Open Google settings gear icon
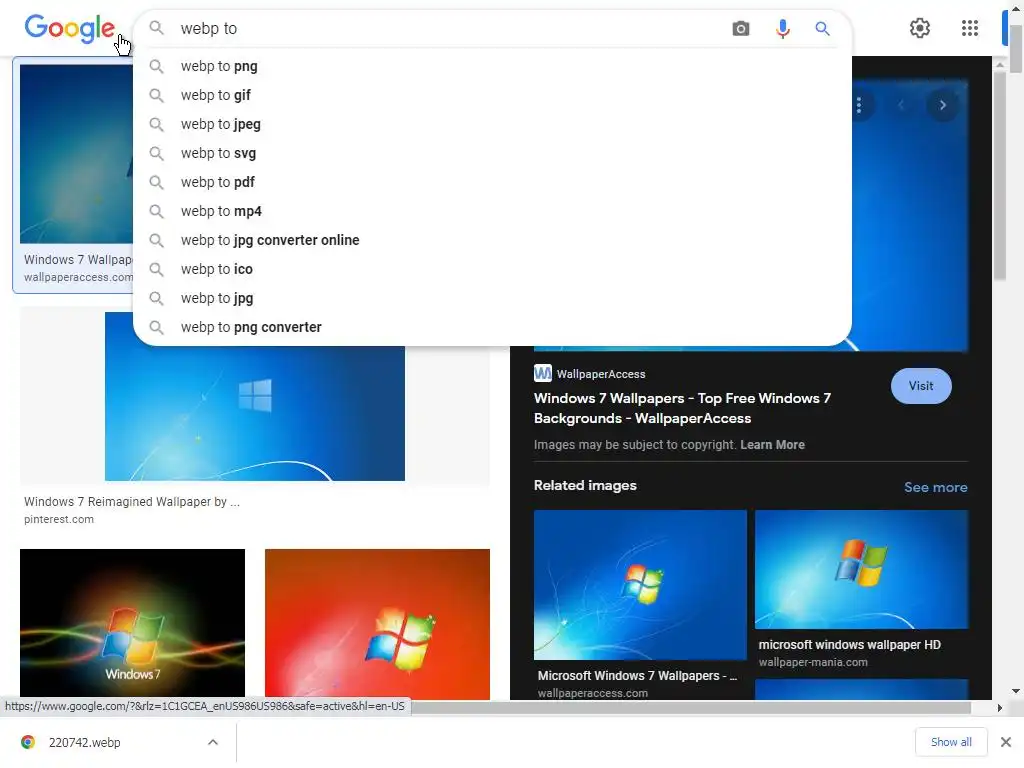The image size is (1024, 768). (920, 28)
